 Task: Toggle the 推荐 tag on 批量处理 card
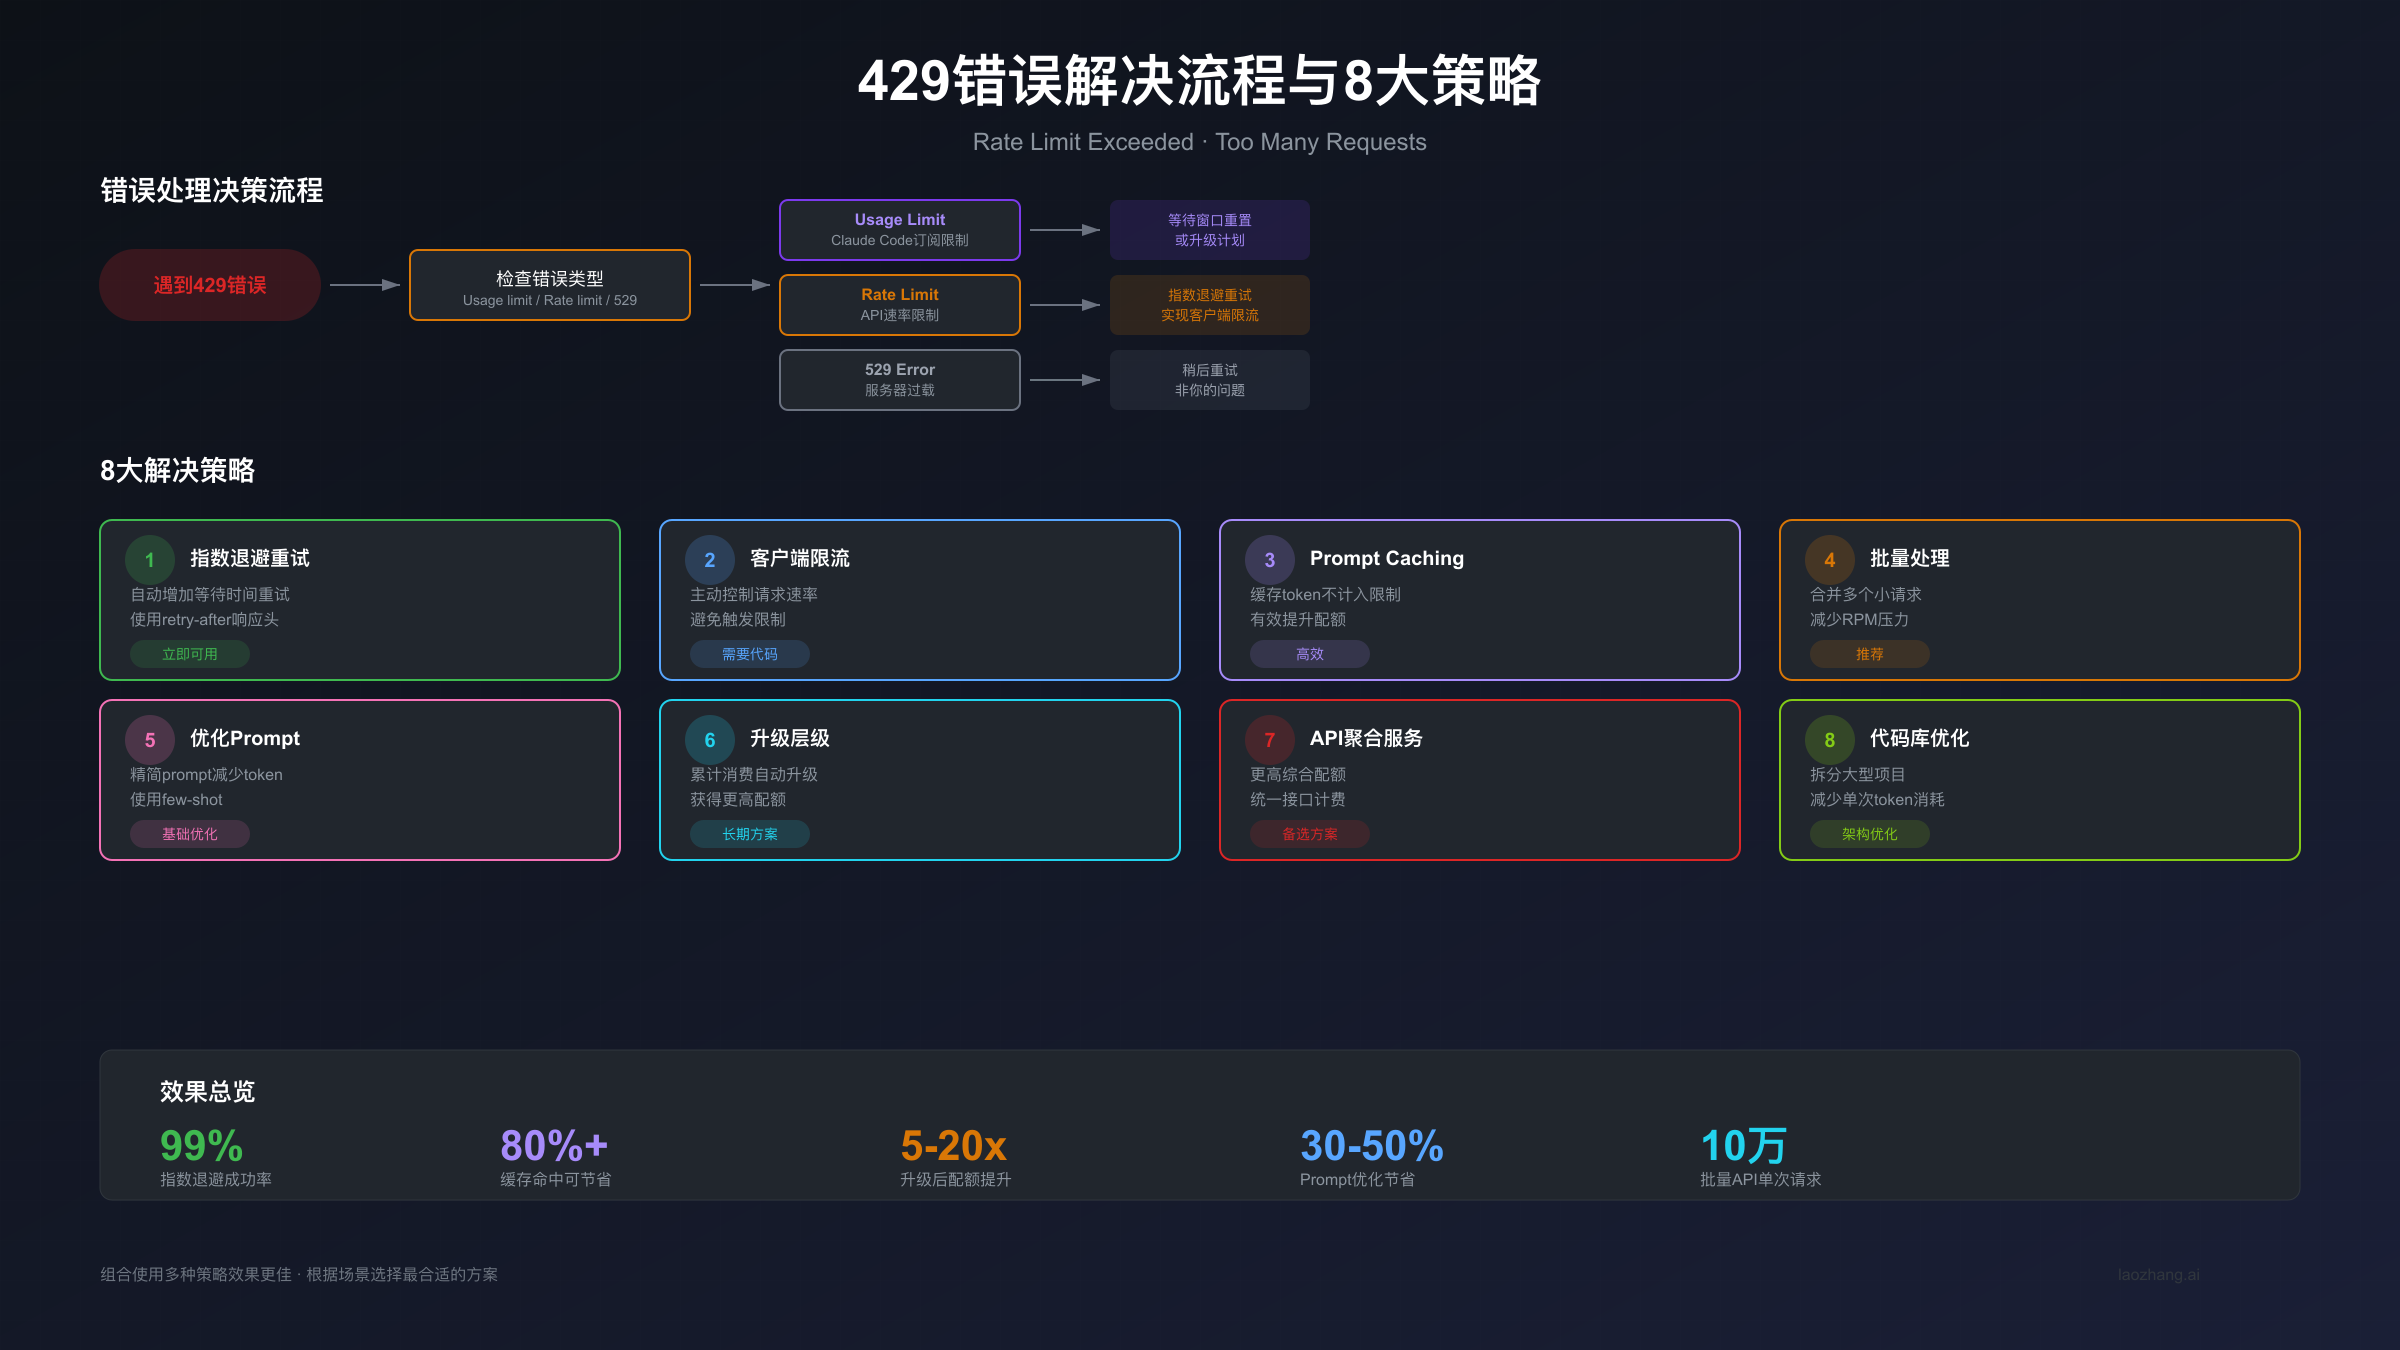1868,654
